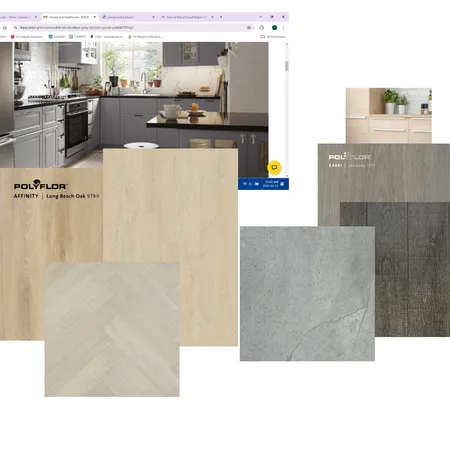450x450 pixels.
Task: Open the green profile avatar
Action: point(274,28)
